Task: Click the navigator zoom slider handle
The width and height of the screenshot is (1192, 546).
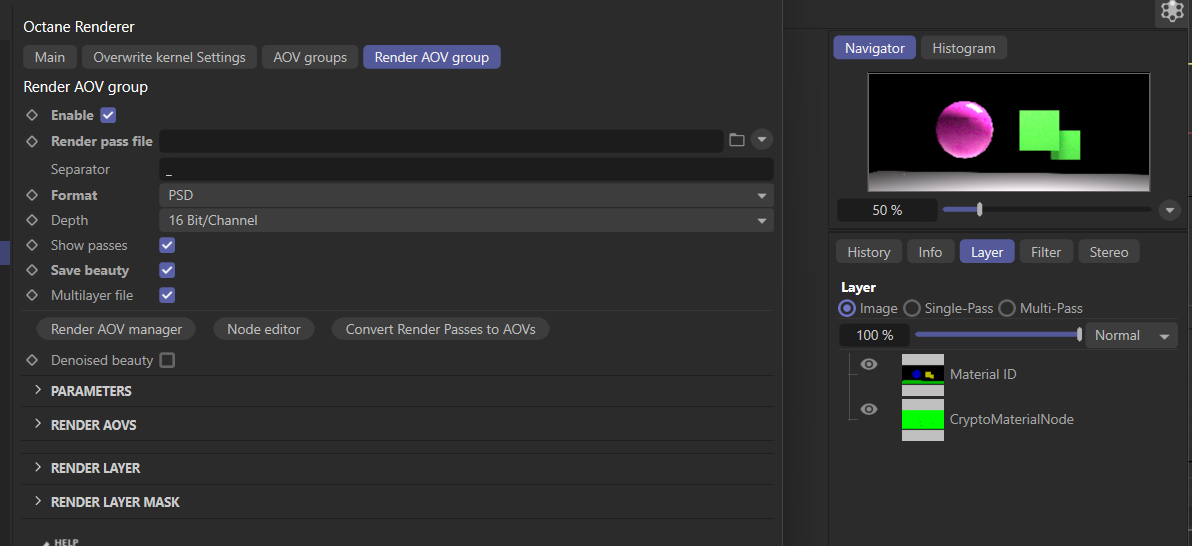Action: (980, 210)
